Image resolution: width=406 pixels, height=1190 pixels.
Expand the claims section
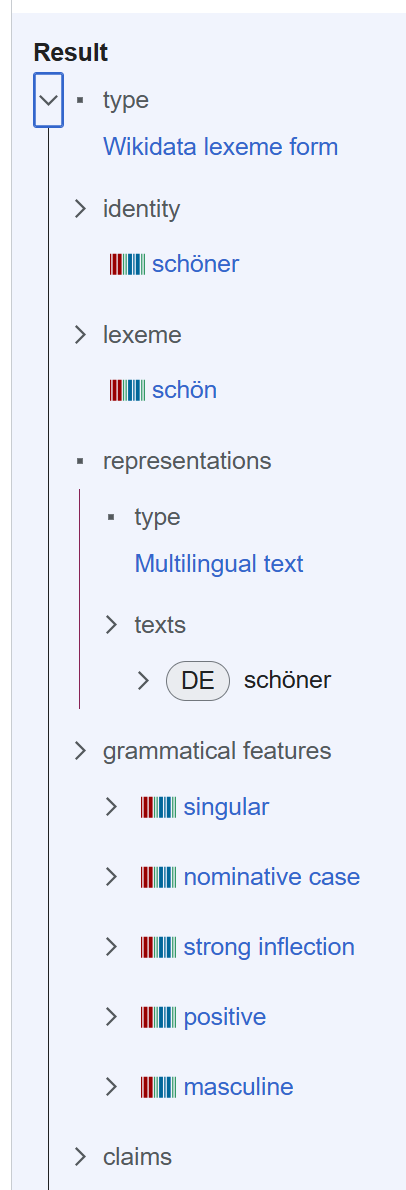point(80,1157)
